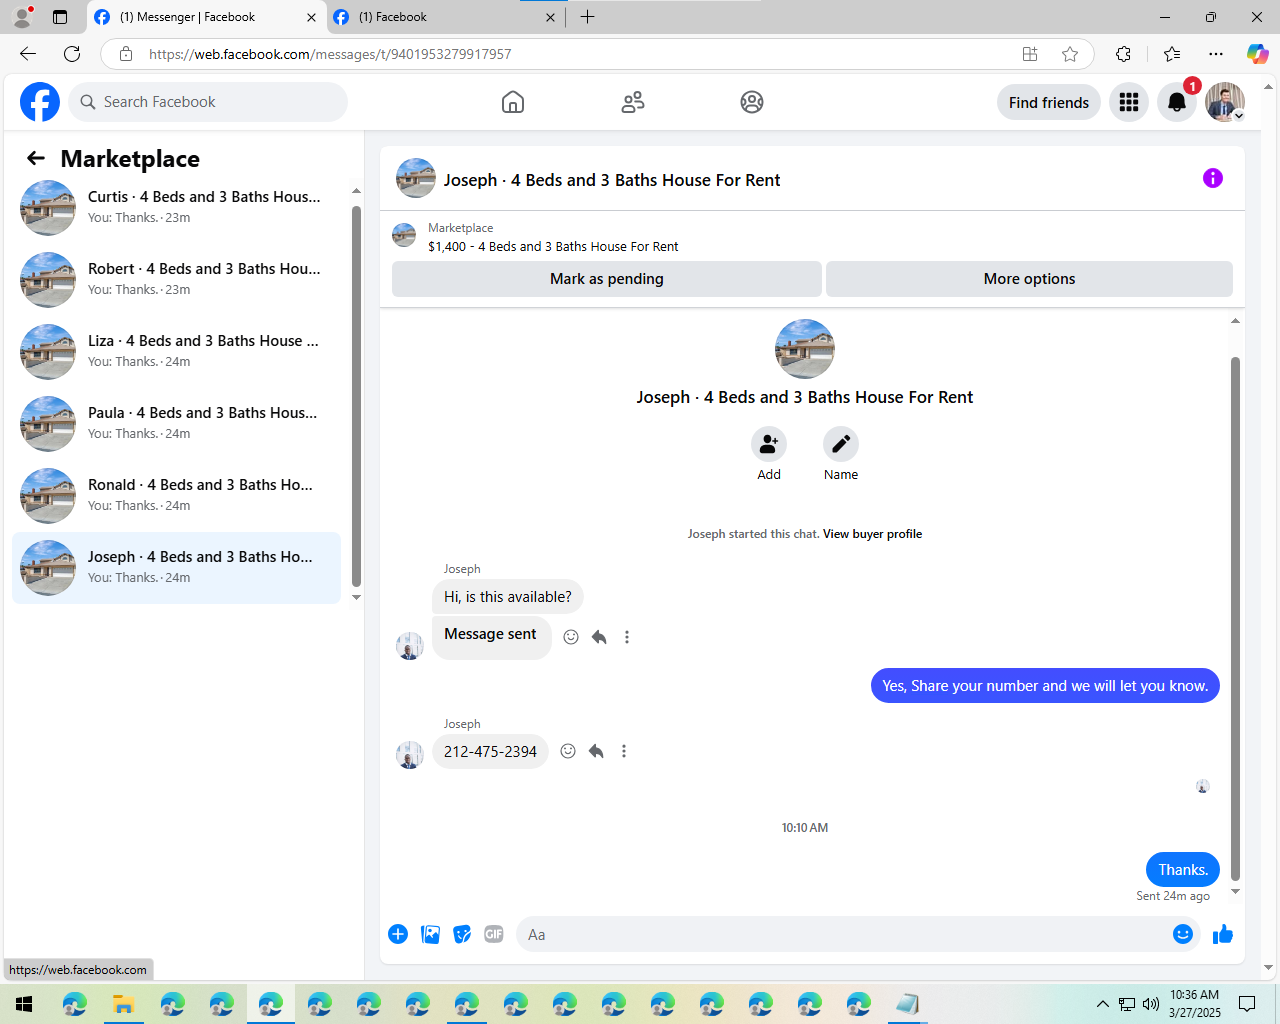
Task: Open the chat with Robert
Action: 176,280
